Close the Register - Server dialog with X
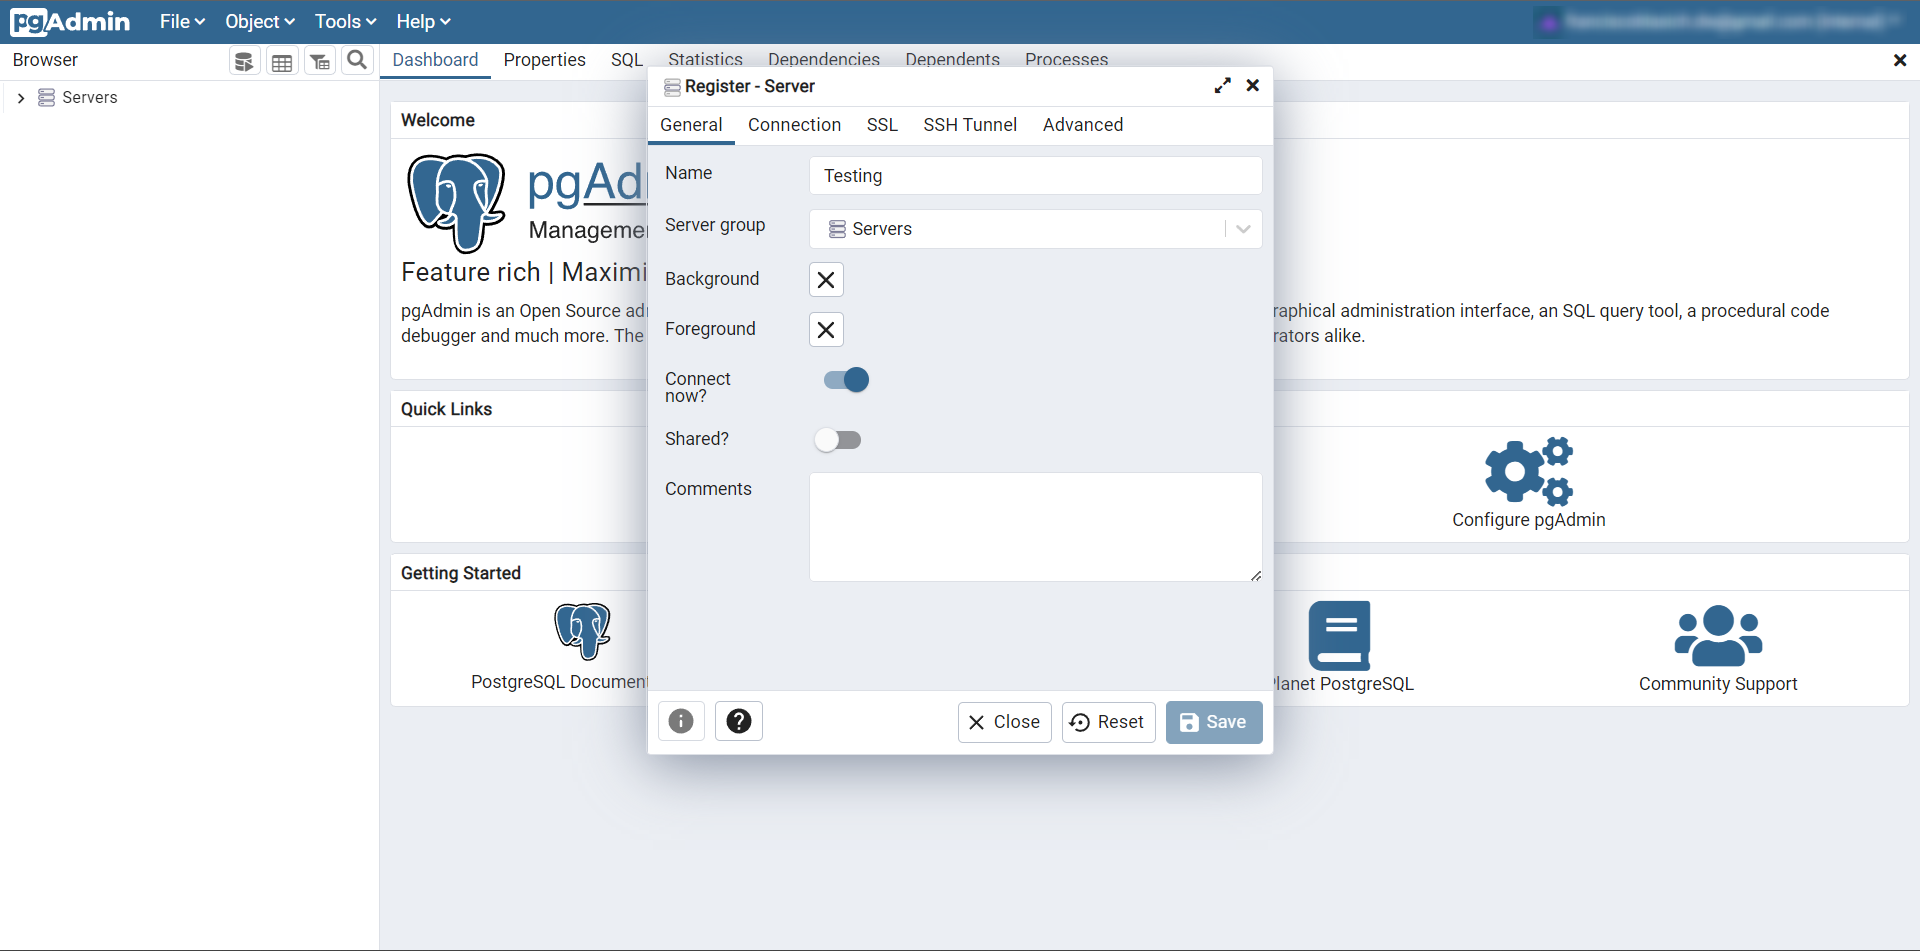This screenshot has height=951, width=1920. (x=1252, y=86)
